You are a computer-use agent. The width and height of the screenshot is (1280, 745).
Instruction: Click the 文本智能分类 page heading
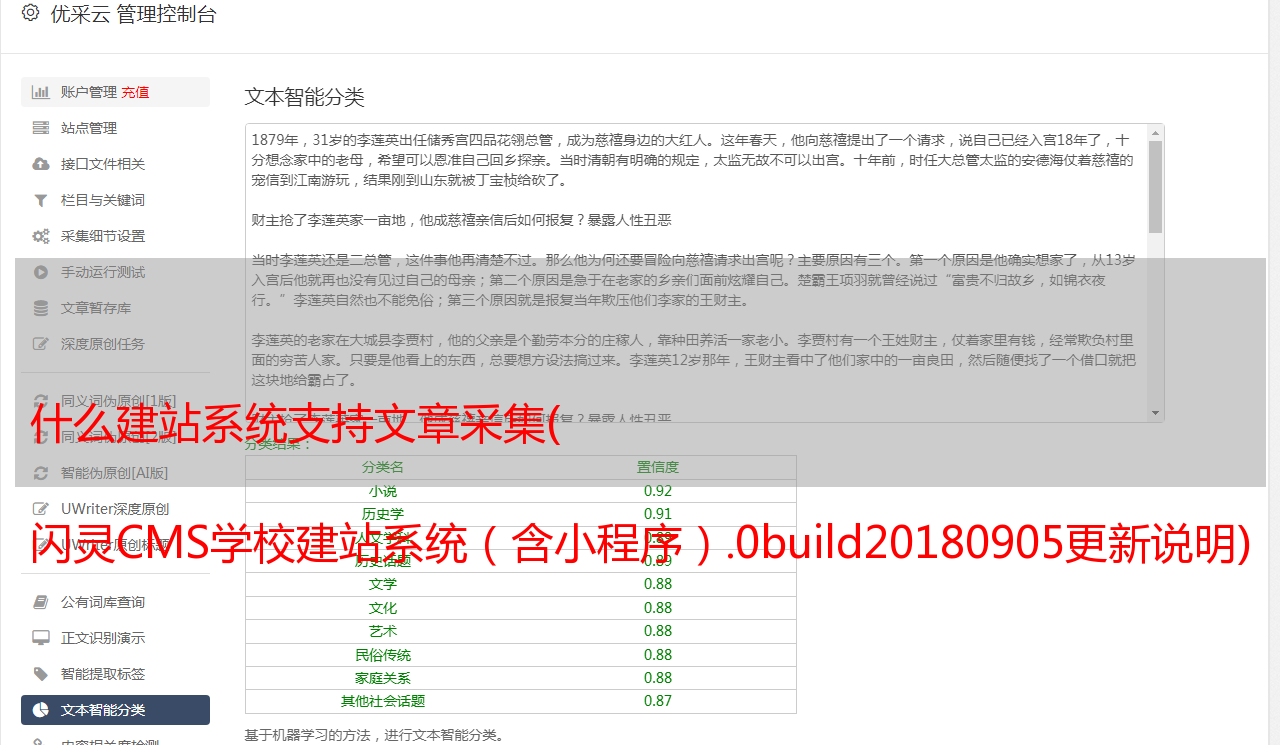[x=305, y=97]
